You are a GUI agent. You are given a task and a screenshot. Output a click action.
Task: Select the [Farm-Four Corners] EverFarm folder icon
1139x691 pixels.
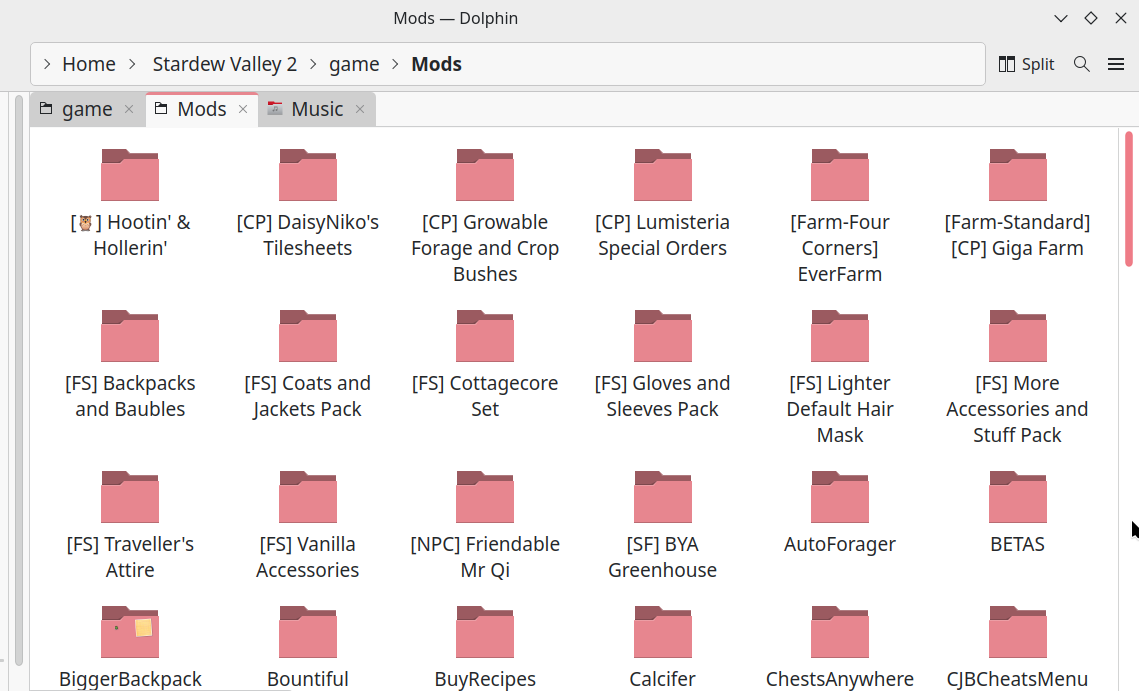point(840,175)
